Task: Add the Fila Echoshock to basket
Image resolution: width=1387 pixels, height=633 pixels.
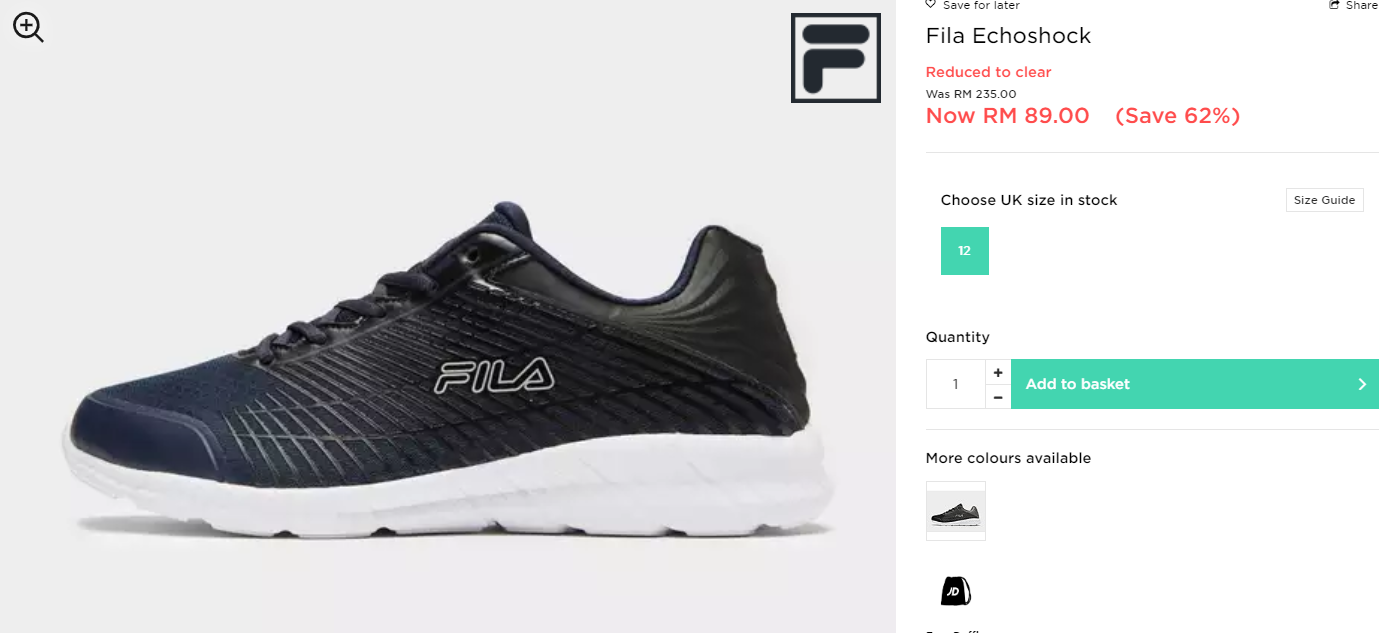Action: click(x=1195, y=384)
